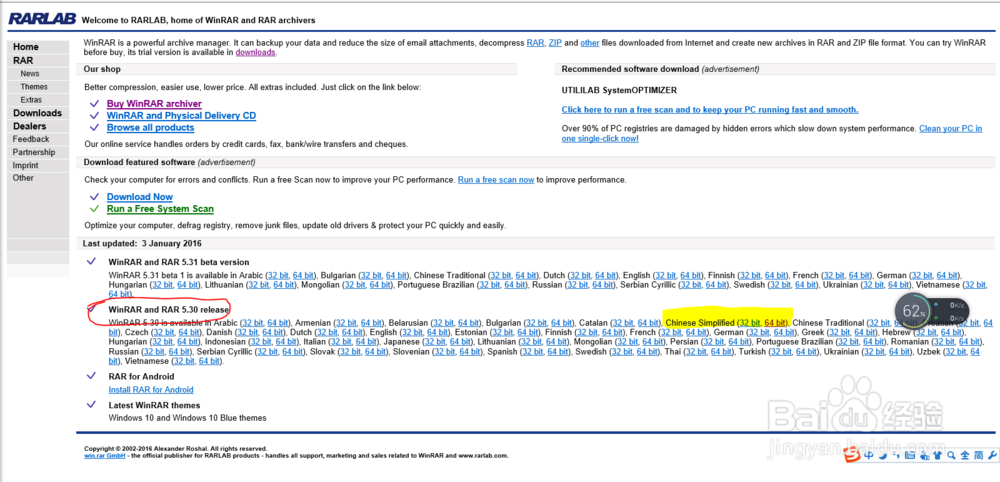Click 'WinRAR and RAR 5.30 release' heading
Viewport: 1000px width, 482px height.
click(x=168, y=310)
